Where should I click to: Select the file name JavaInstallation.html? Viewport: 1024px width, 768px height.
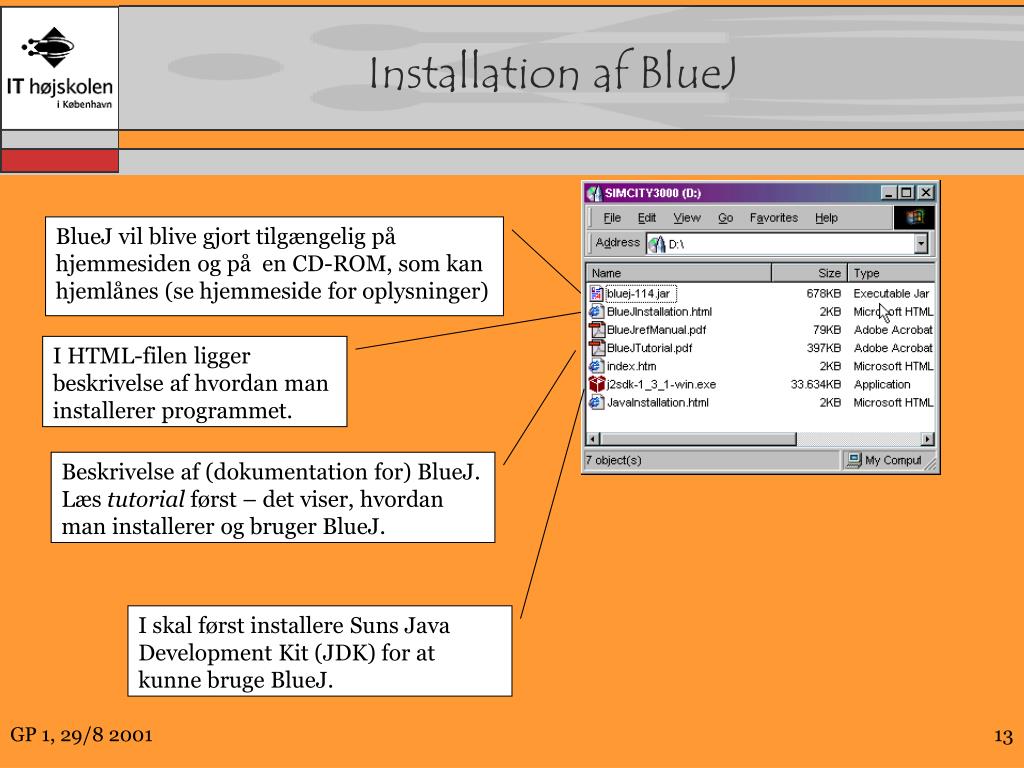(x=658, y=403)
